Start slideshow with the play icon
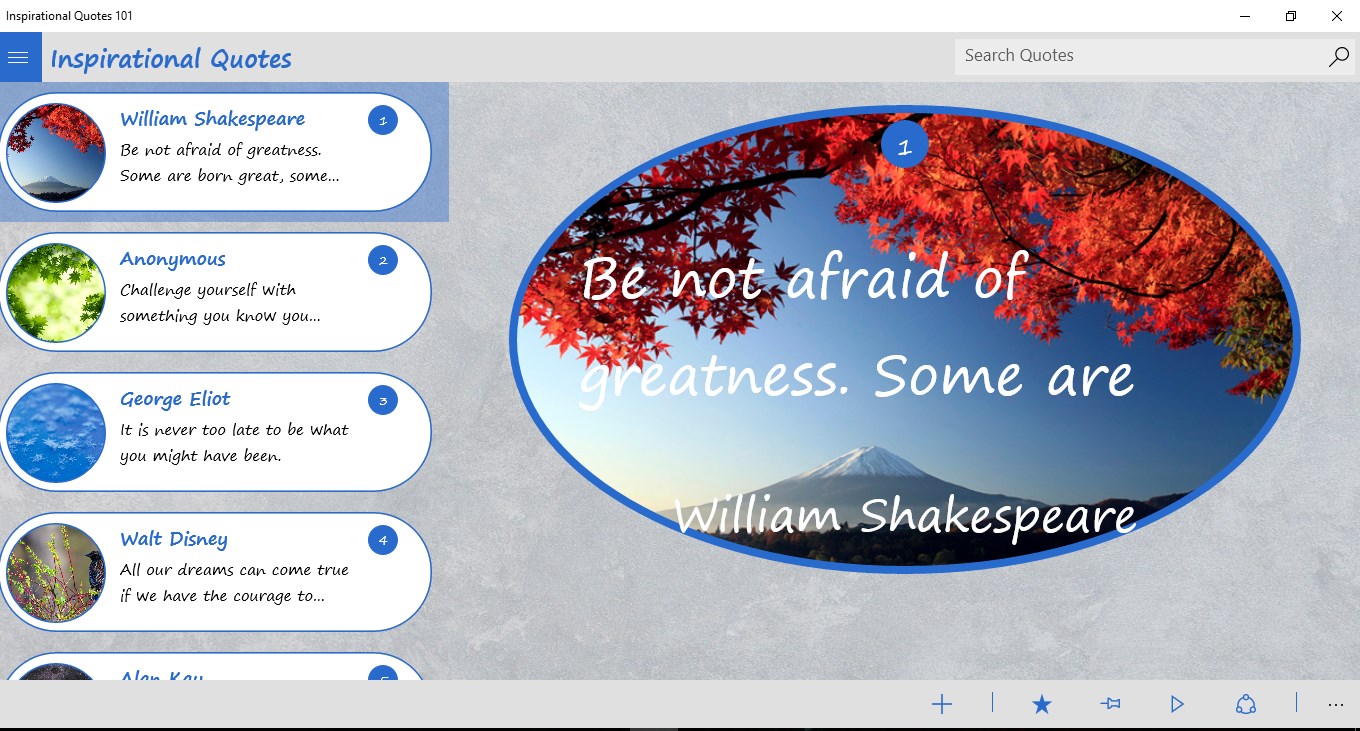The height and width of the screenshot is (731, 1360). (1177, 705)
